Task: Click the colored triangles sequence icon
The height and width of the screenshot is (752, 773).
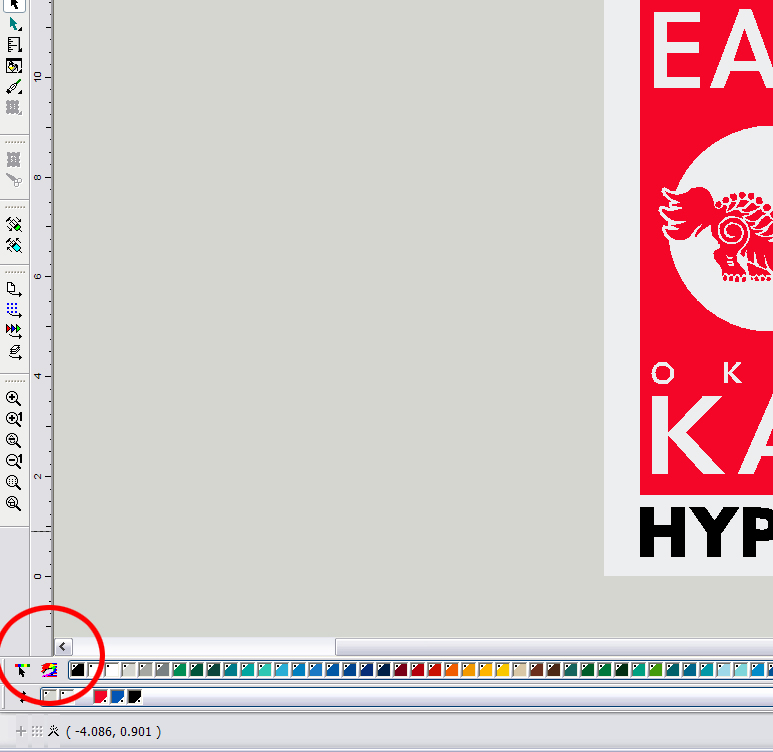Action: tap(14, 330)
